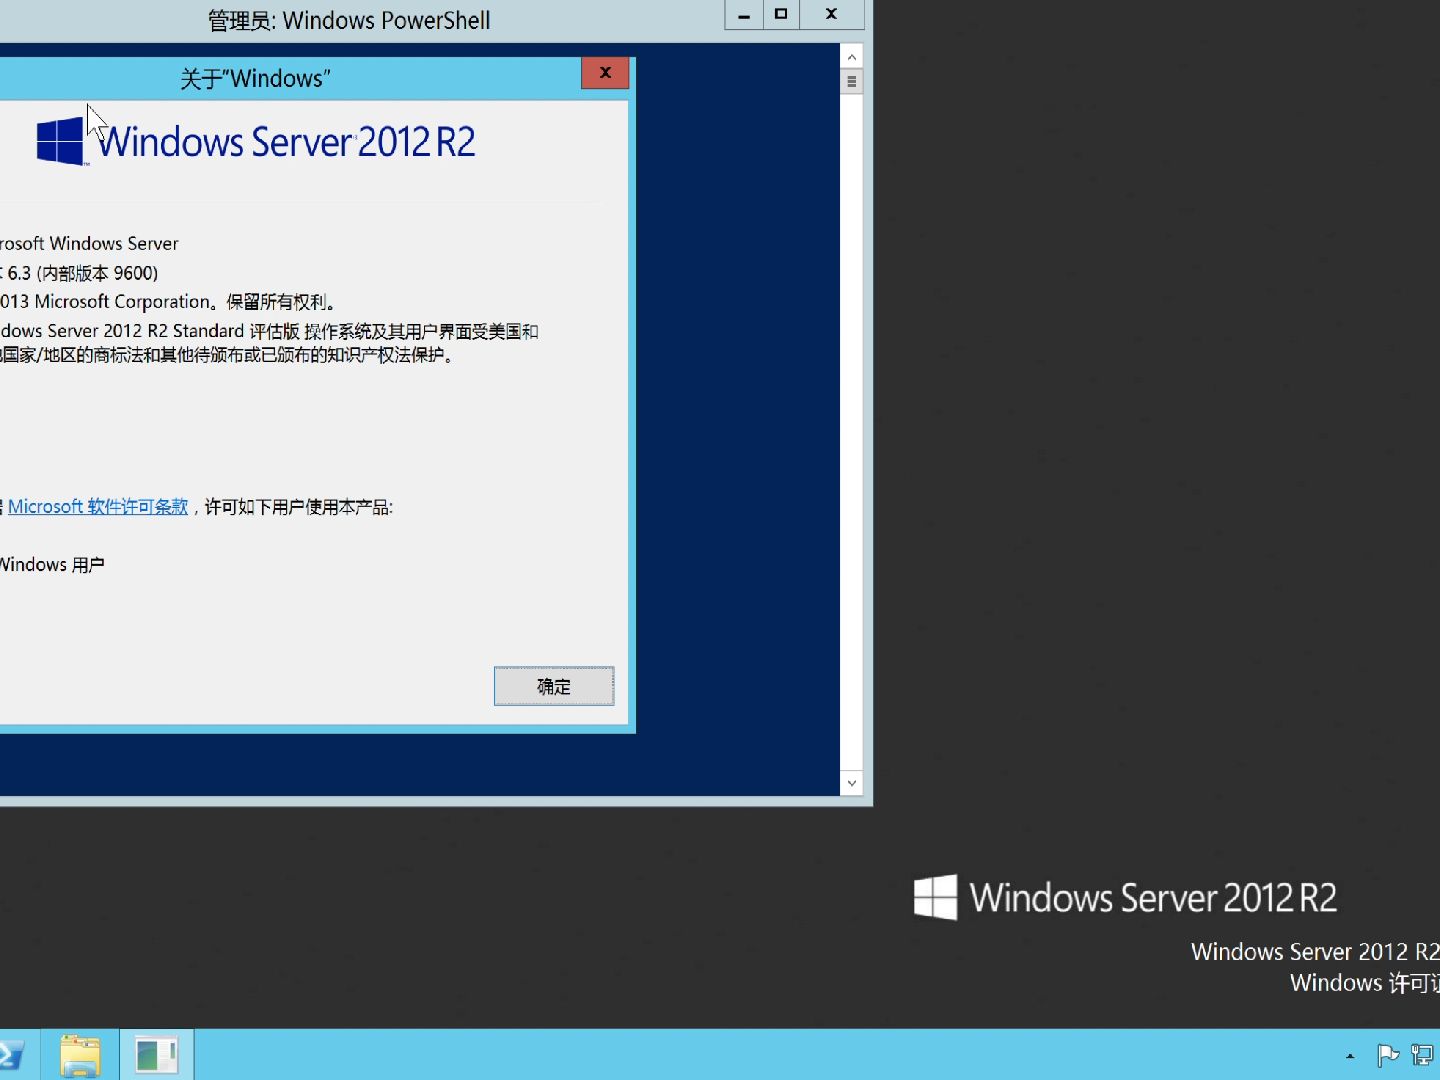1440x1080 pixels.
Task: Show hidden icons in system tray
Action: click(1350, 1055)
